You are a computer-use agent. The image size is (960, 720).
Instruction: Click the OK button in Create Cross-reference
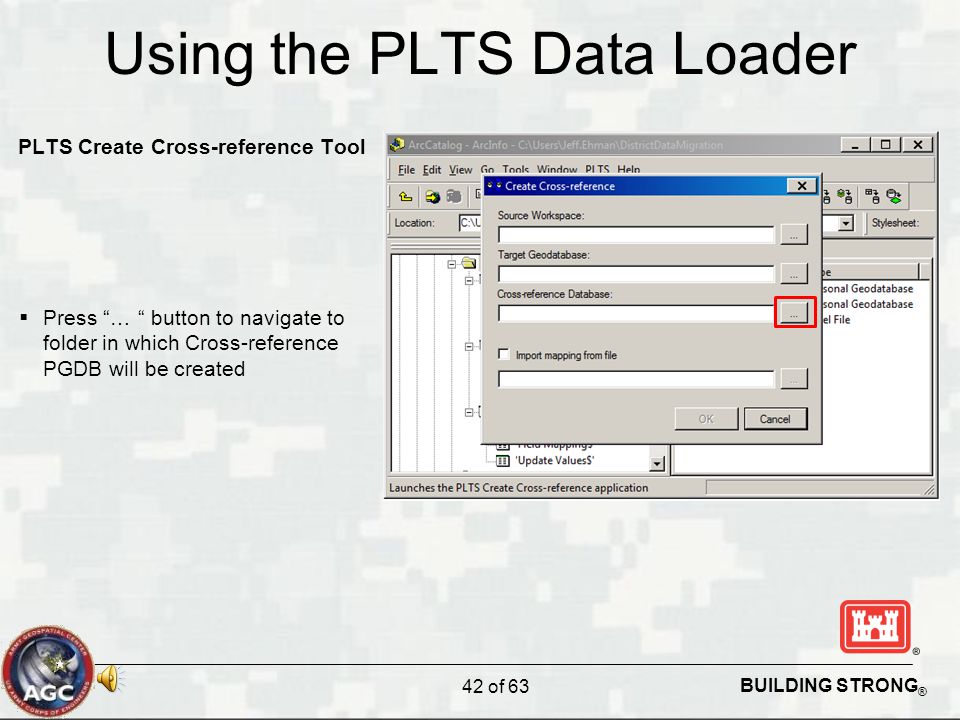[706, 419]
